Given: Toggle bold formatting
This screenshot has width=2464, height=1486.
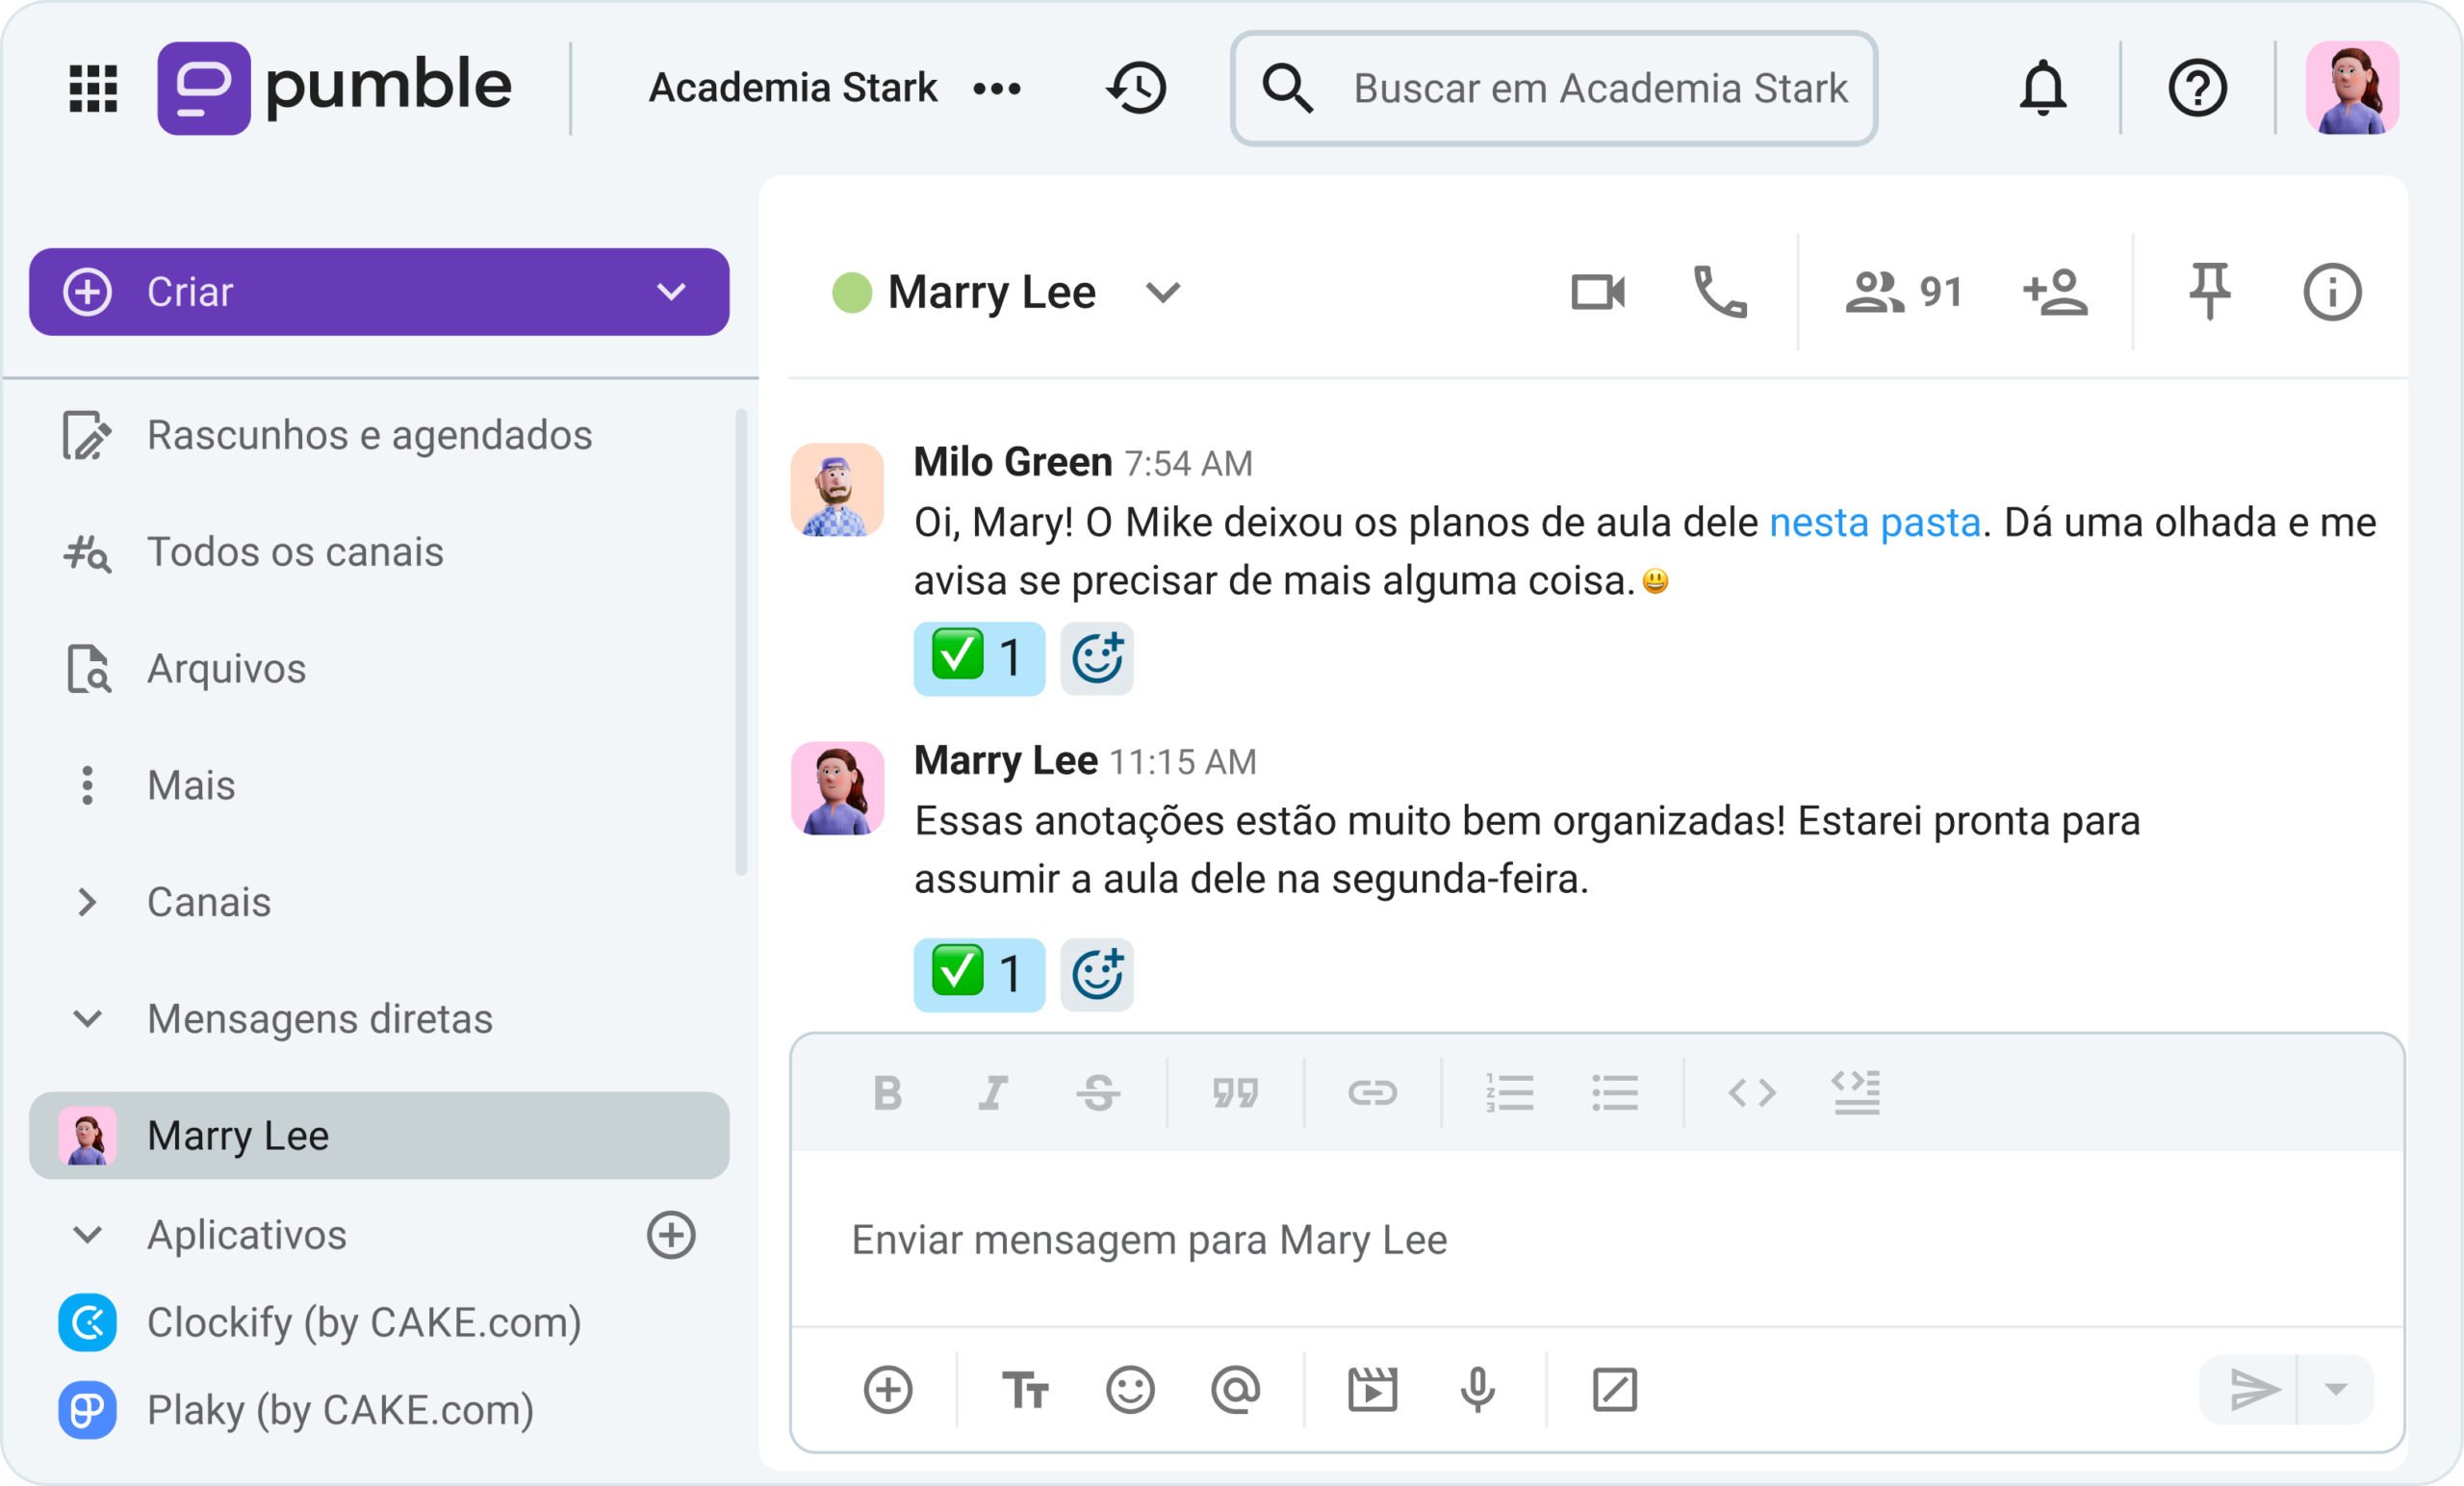Looking at the screenshot, I should pyautogui.click(x=887, y=1093).
